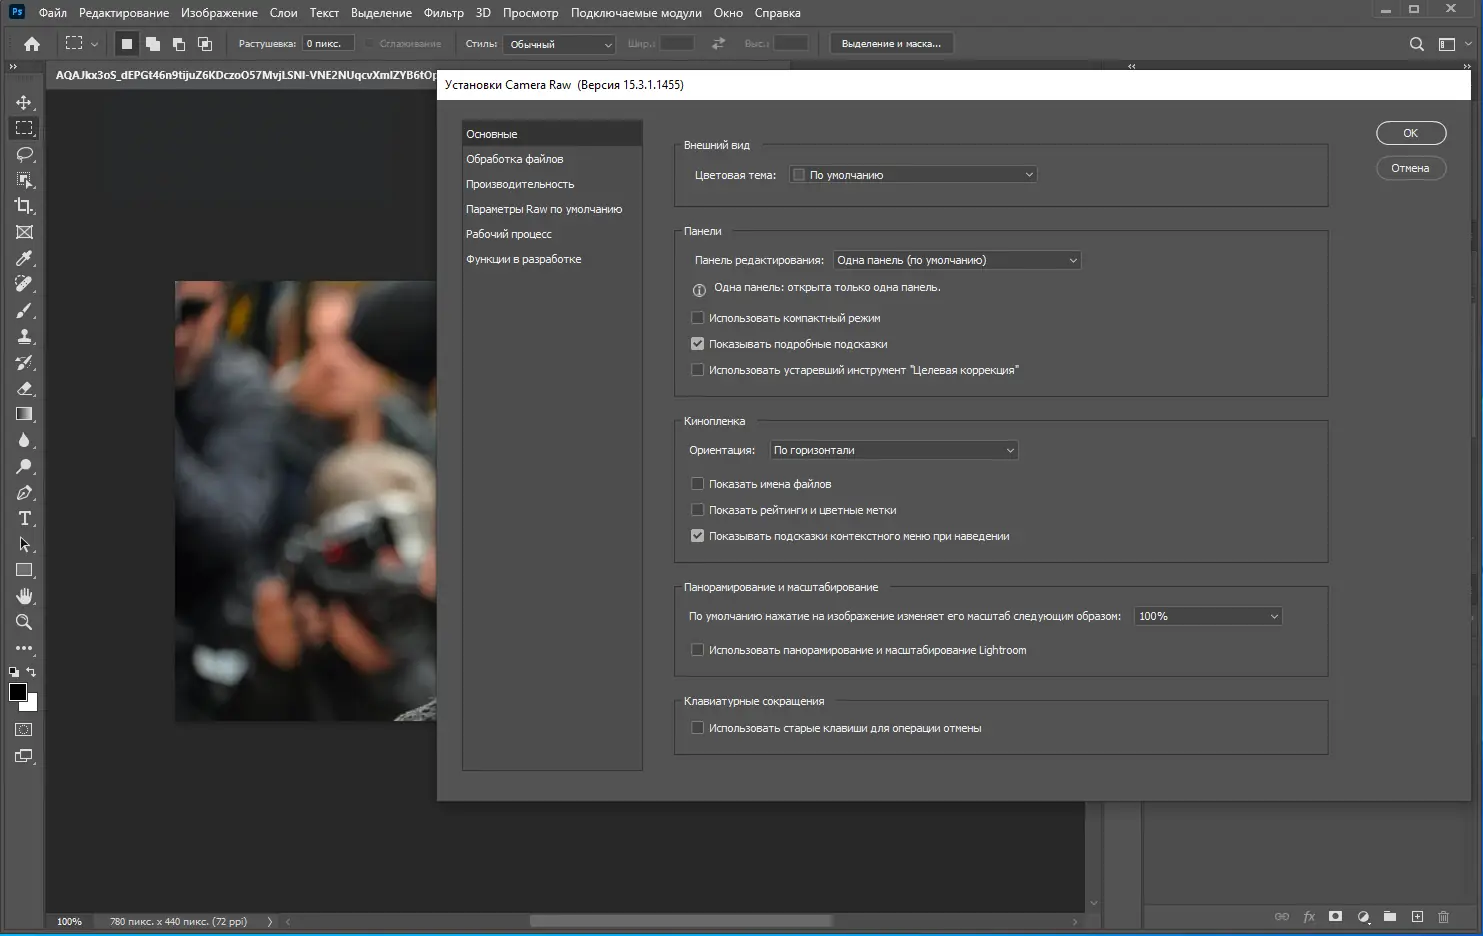
Task: Check 'Использовать старые клавиши для операции отмены'
Action: click(698, 728)
